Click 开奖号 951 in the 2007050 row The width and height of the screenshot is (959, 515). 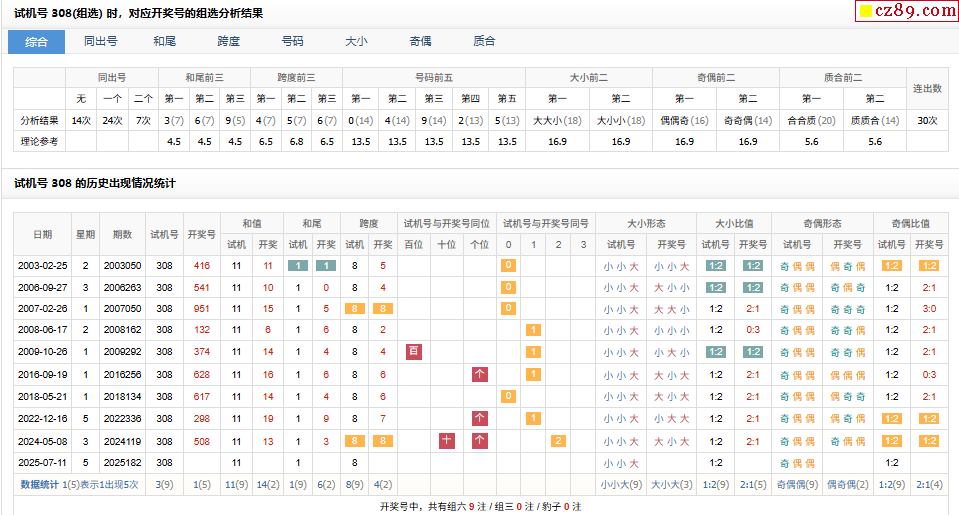coord(202,308)
